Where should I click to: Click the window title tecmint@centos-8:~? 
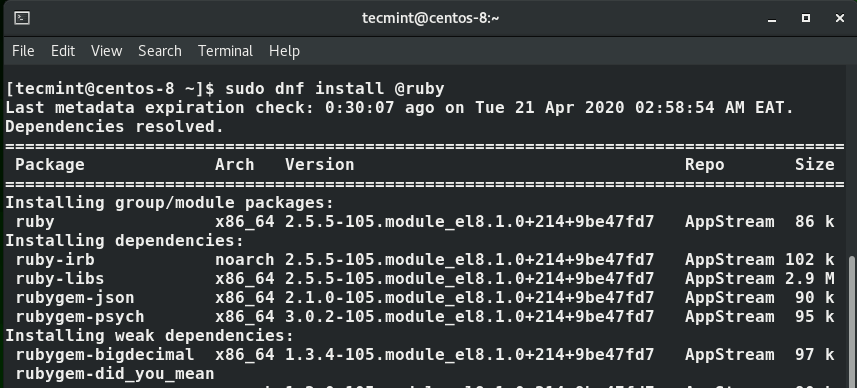[430, 18]
